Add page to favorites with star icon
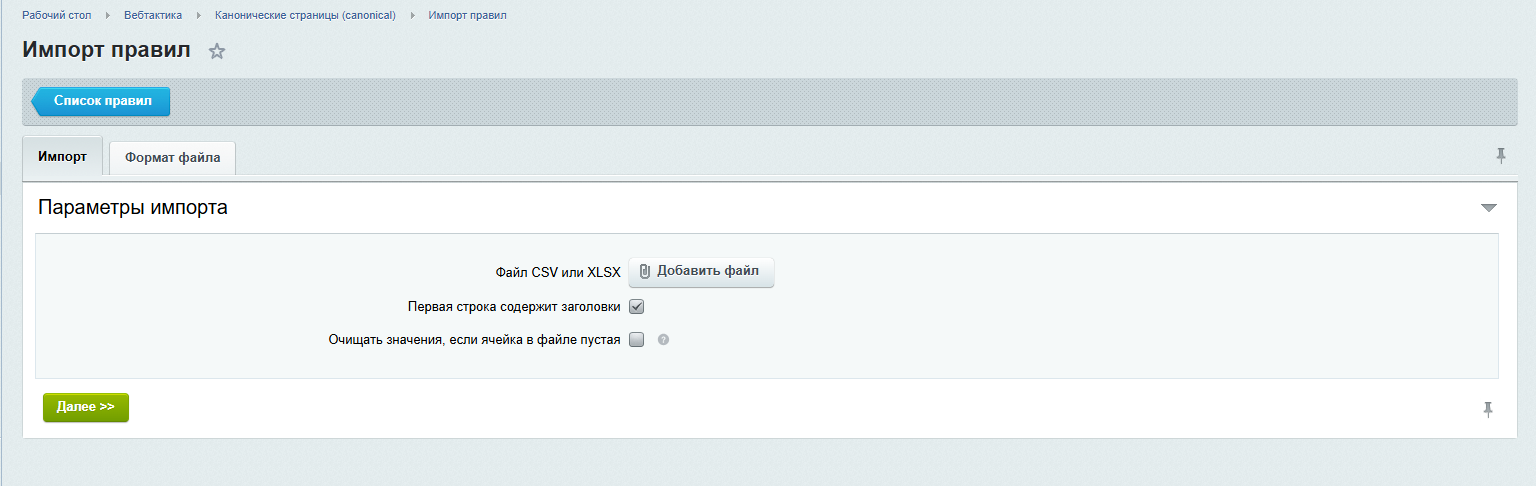1536x486 pixels. pyautogui.click(x=217, y=52)
